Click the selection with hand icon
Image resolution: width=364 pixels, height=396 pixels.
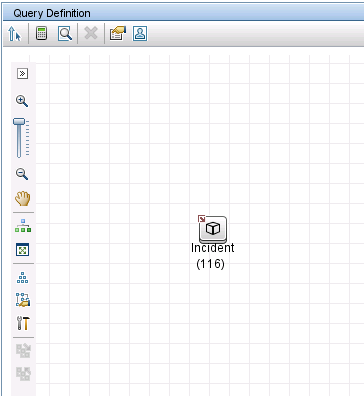pos(22,300)
